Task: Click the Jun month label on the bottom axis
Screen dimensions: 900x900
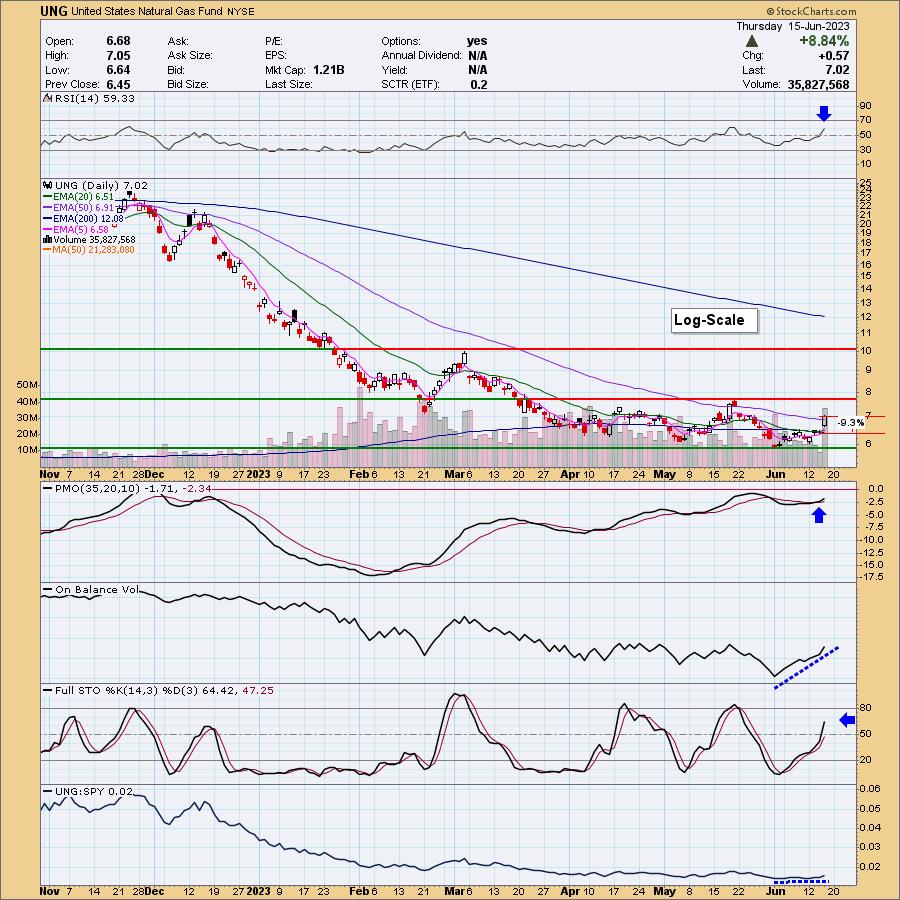Action: click(x=775, y=891)
